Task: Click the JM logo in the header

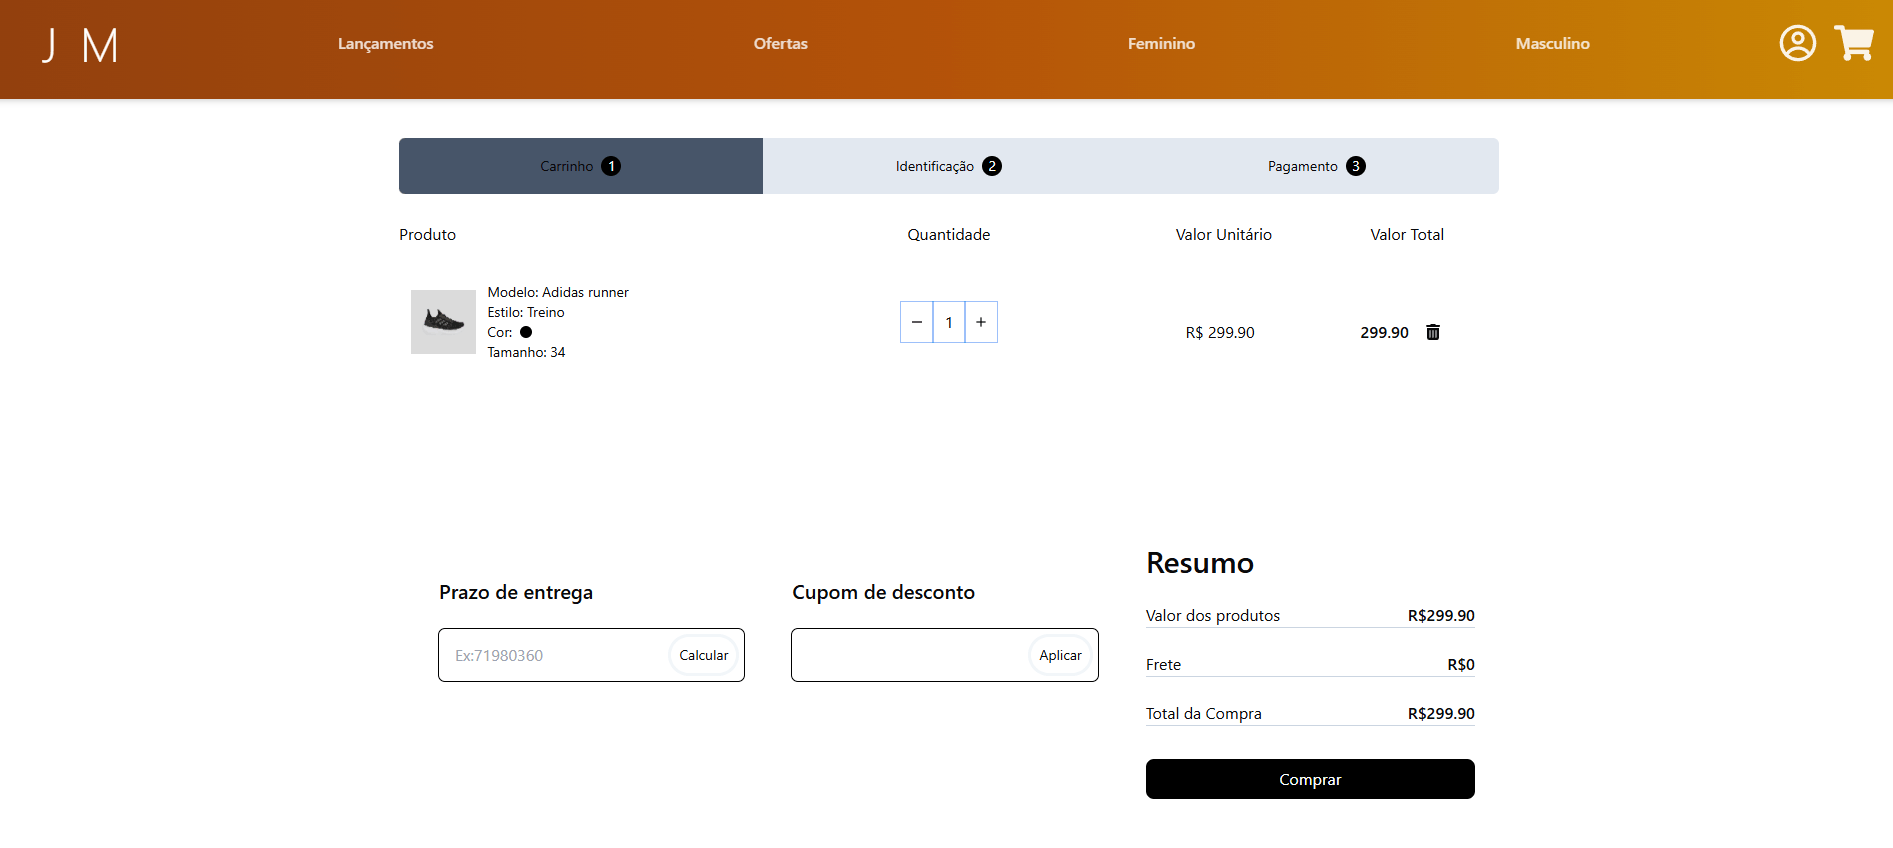Action: (x=80, y=45)
